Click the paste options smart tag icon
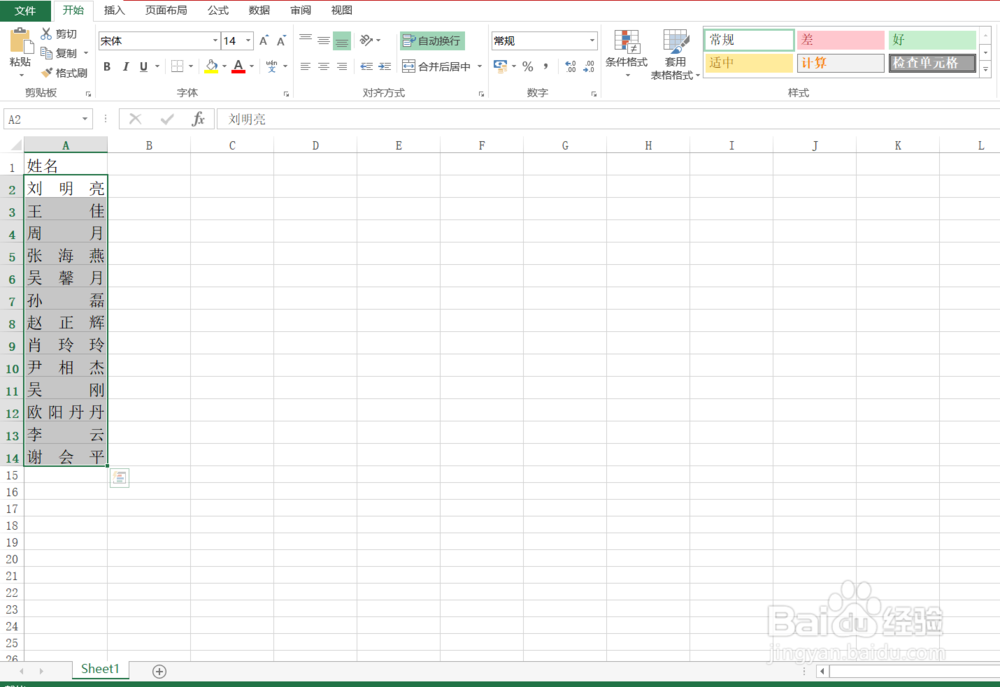 (119, 478)
